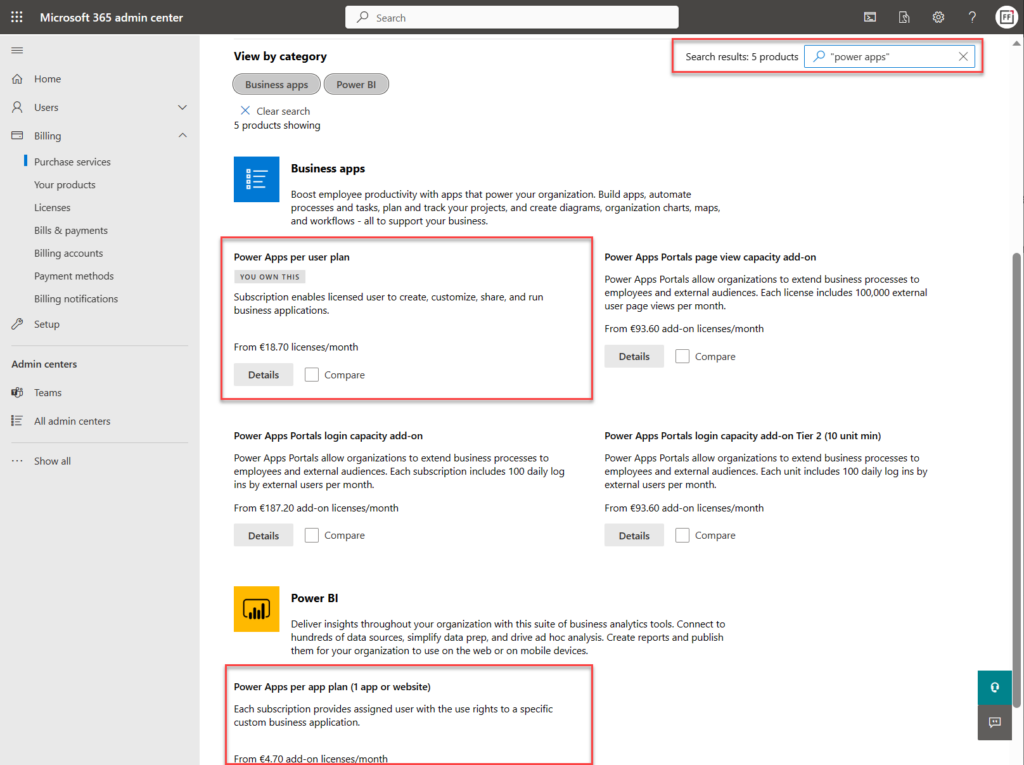Tick Compare for Portals login capacity add-on
The image size is (1024, 765).
click(312, 535)
